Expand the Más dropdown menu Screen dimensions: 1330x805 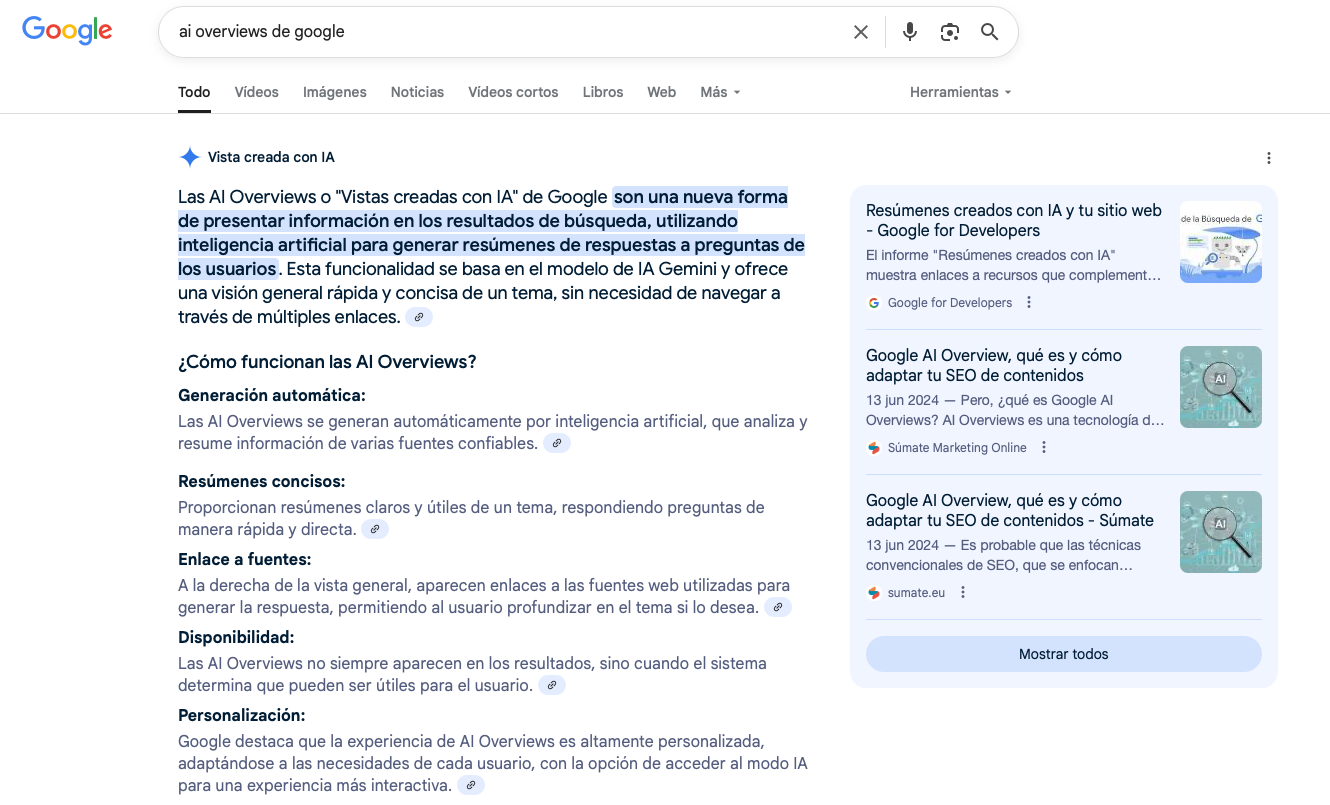tap(720, 92)
